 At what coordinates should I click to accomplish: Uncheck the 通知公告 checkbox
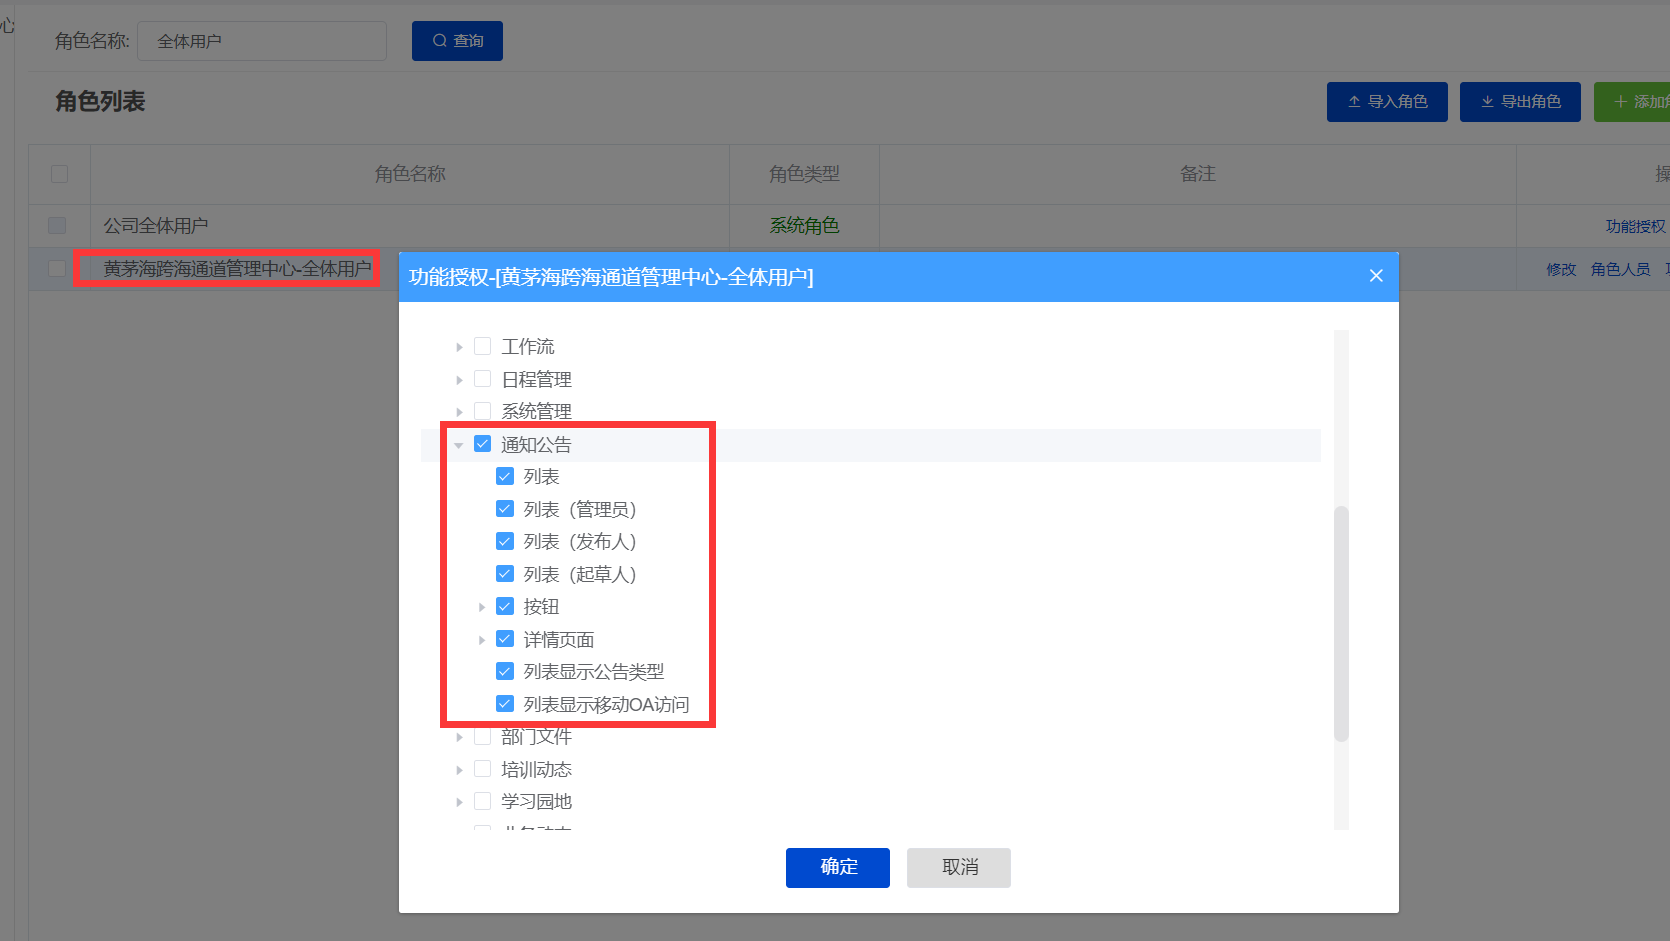[x=482, y=444]
